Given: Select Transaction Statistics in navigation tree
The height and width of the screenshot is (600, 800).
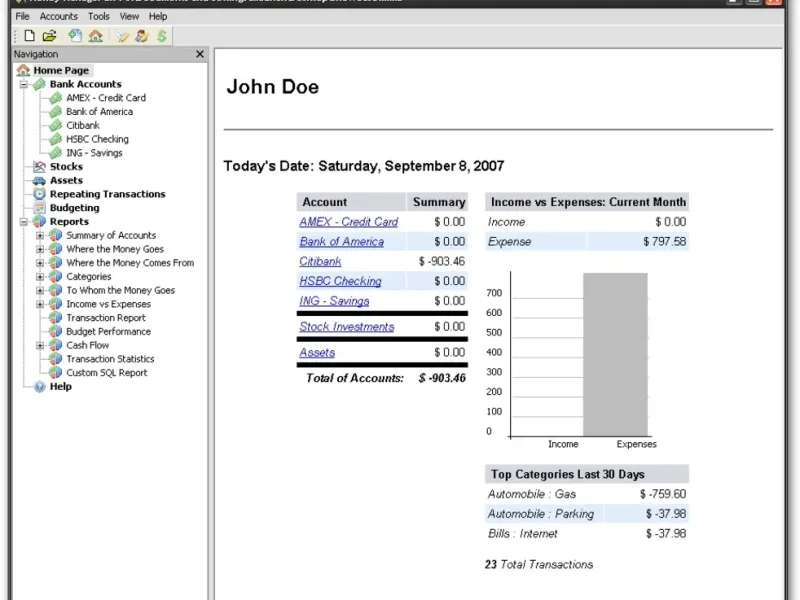Looking at the screenshot, I should 110,359.
